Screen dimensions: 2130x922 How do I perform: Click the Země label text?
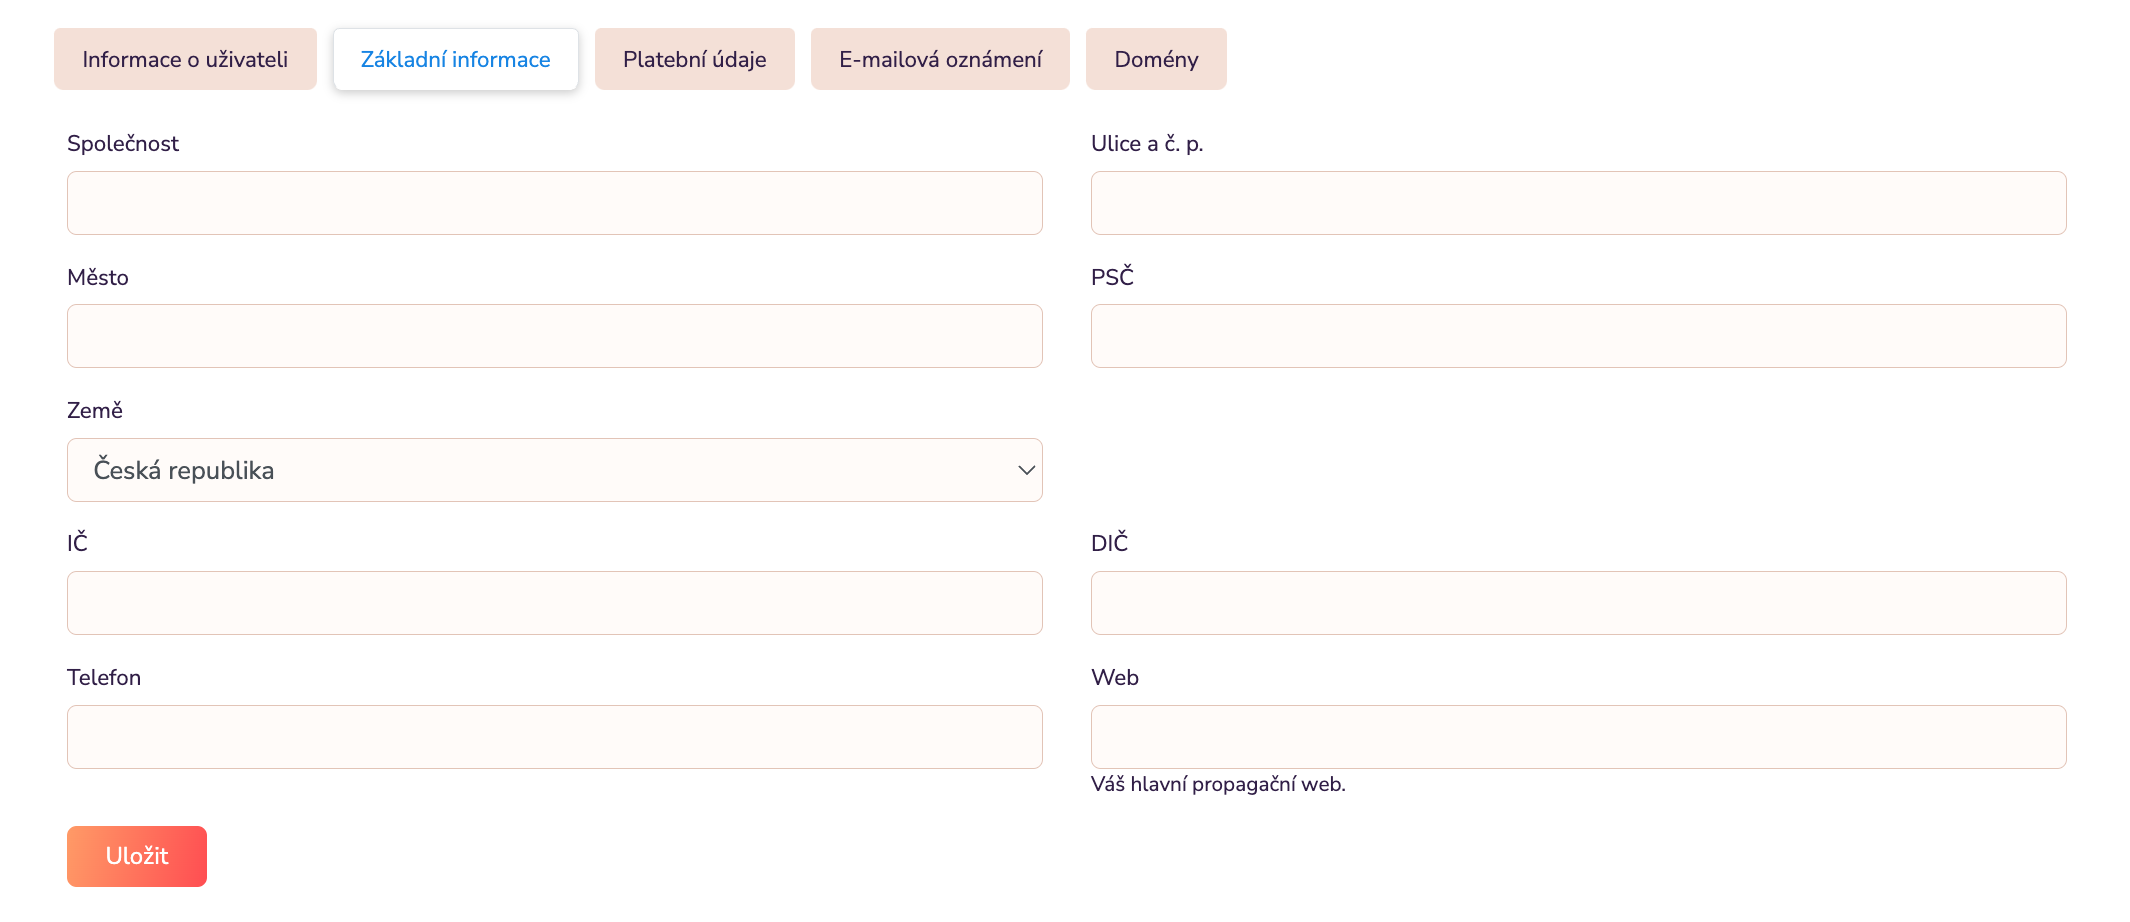click(95, 411)
